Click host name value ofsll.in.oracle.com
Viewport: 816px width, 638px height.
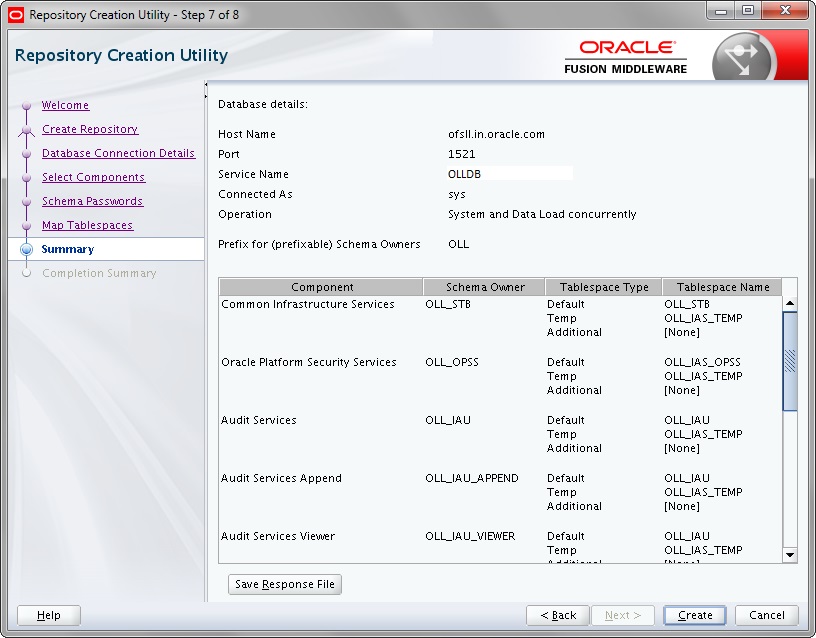[x=496, y=134]
